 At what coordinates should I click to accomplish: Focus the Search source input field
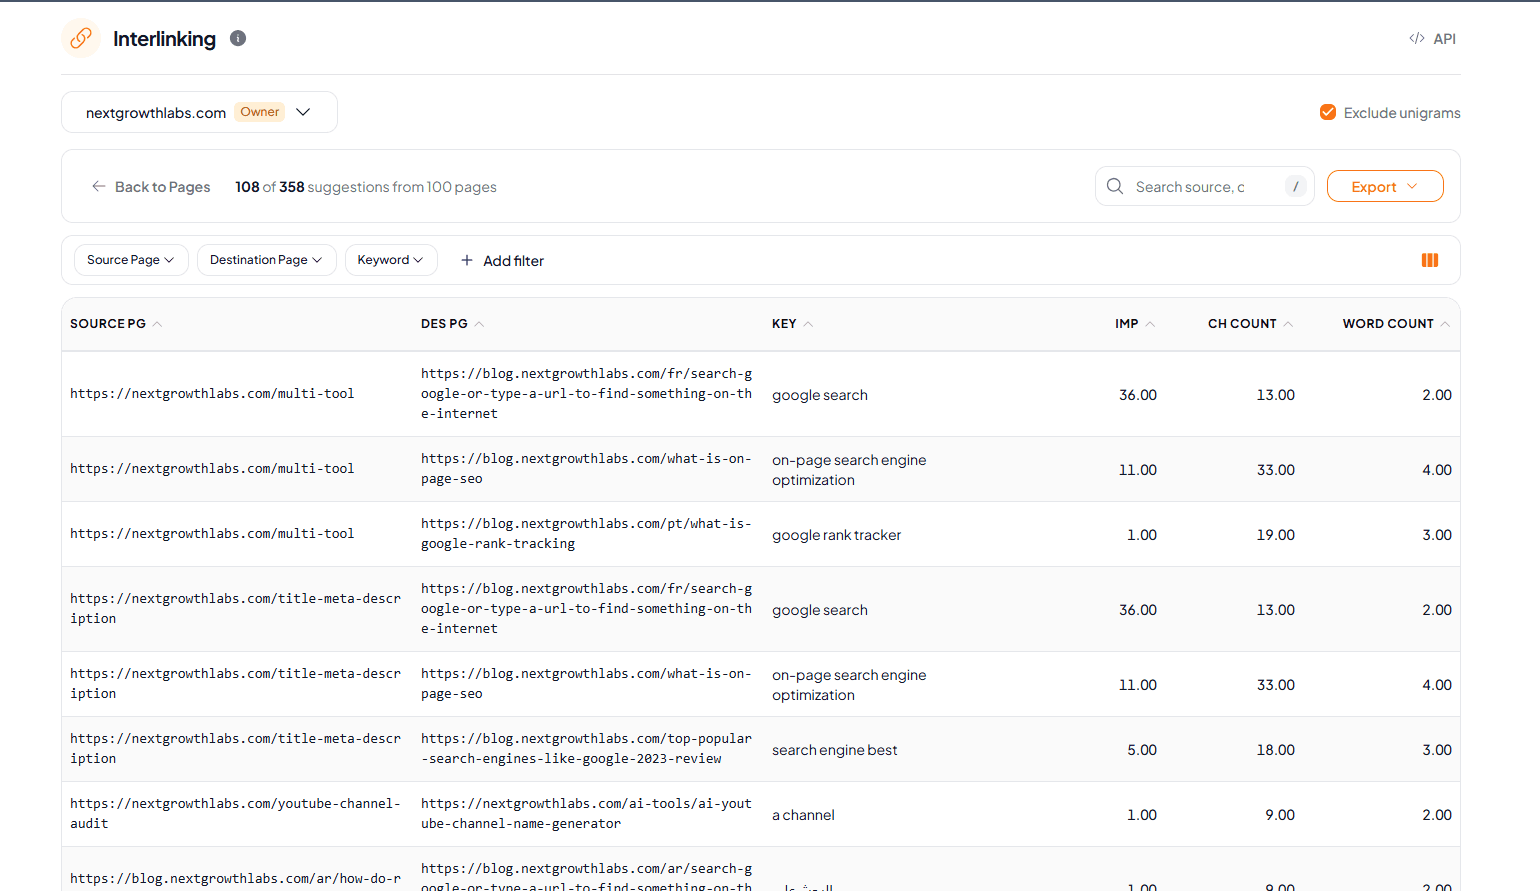(1204, 186)
